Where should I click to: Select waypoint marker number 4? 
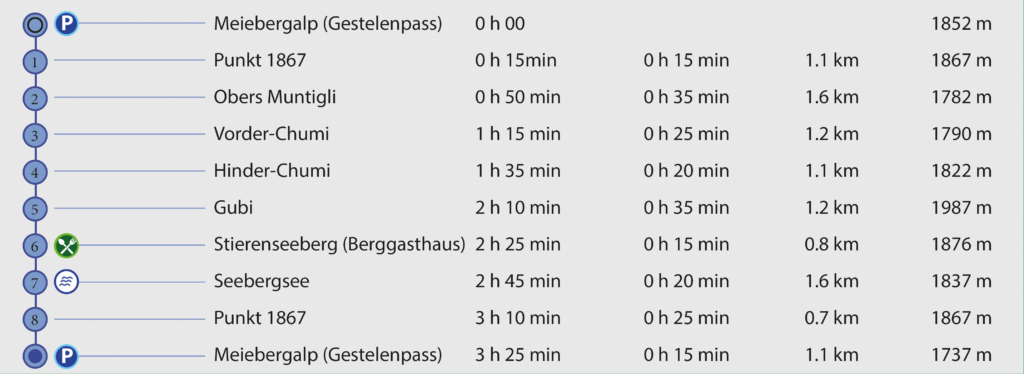click(35, 173)
